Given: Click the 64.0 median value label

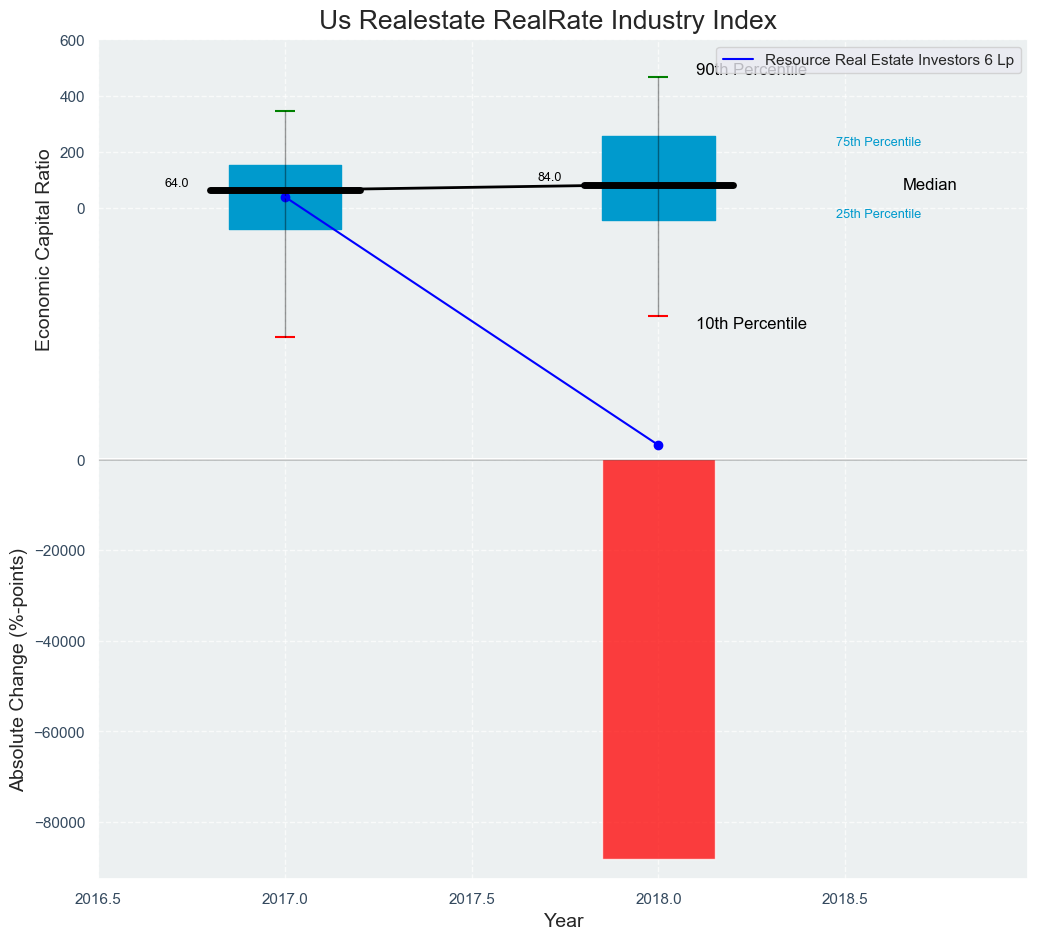Looking at the screenshot, I should pyautogui.click(x=176, y=183).
